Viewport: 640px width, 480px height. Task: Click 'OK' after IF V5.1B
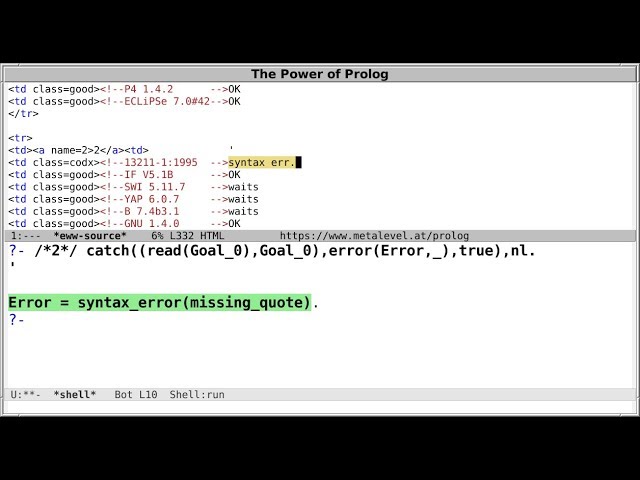[x=234, y=175]
